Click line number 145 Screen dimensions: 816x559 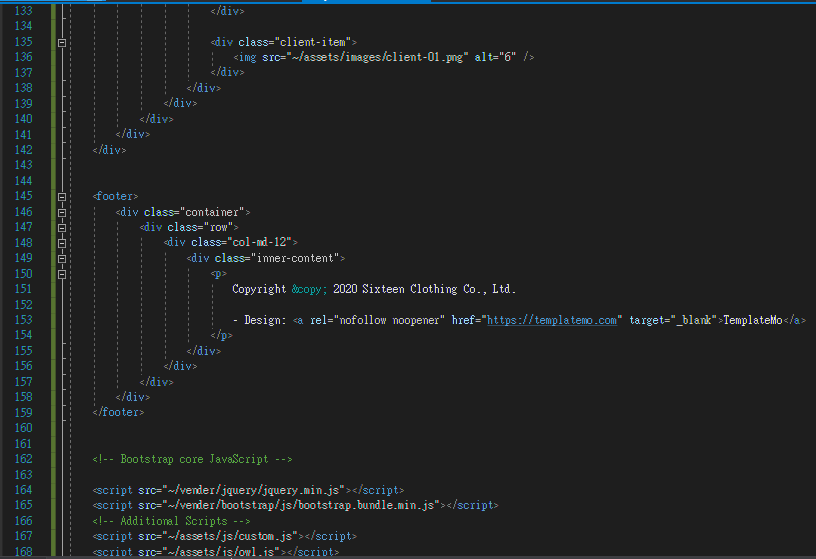tap(23, 196)
